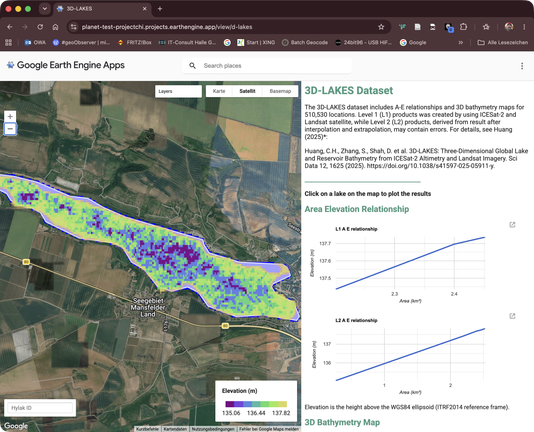Zoom in with the map plus button

pyautogui.click(x=10, y=117)
